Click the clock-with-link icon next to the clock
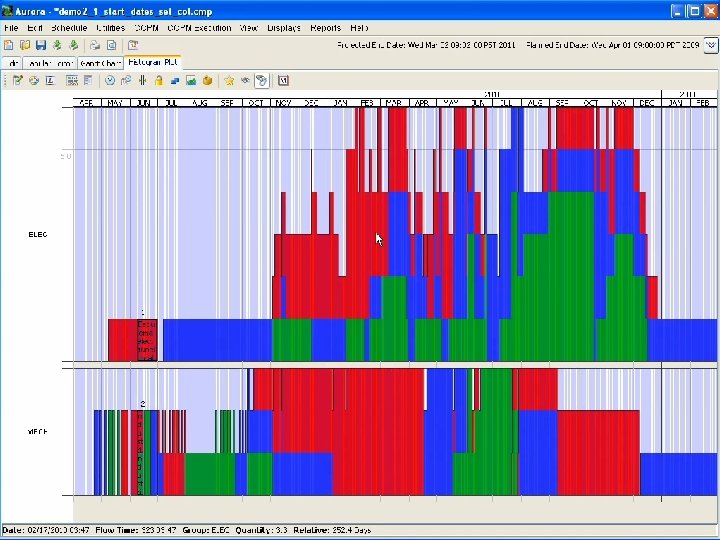Image resolution: width=720 pixels, height=540 pixels. (126, 81)
